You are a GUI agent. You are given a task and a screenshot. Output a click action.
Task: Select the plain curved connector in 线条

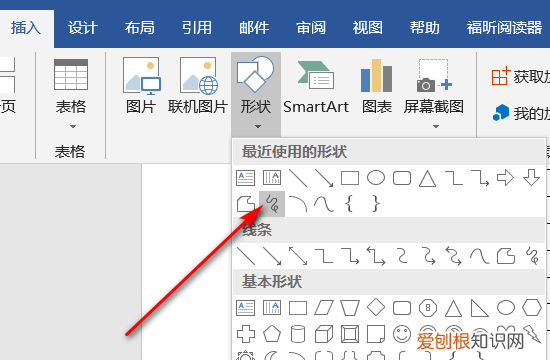pyautogui.click(x=402, y=256)
